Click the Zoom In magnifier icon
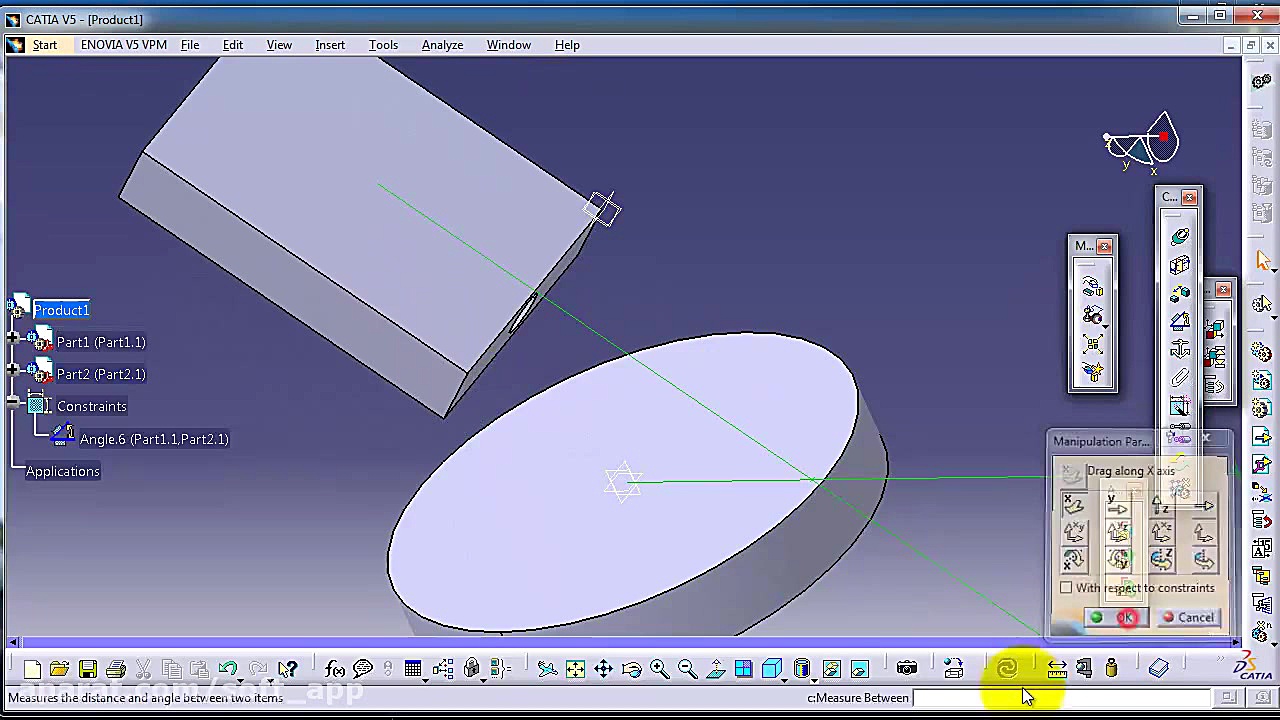 (x=658, y=668)
